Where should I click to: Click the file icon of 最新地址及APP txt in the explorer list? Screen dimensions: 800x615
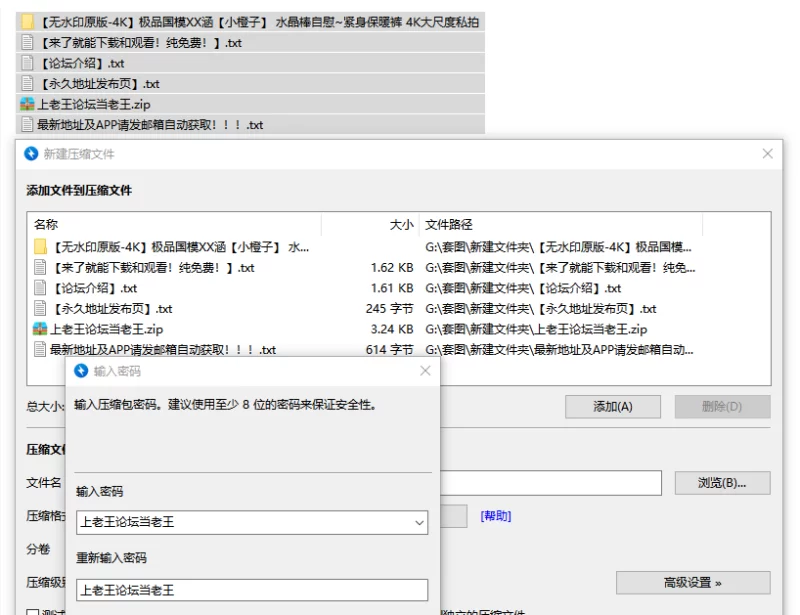click(28, 125)
